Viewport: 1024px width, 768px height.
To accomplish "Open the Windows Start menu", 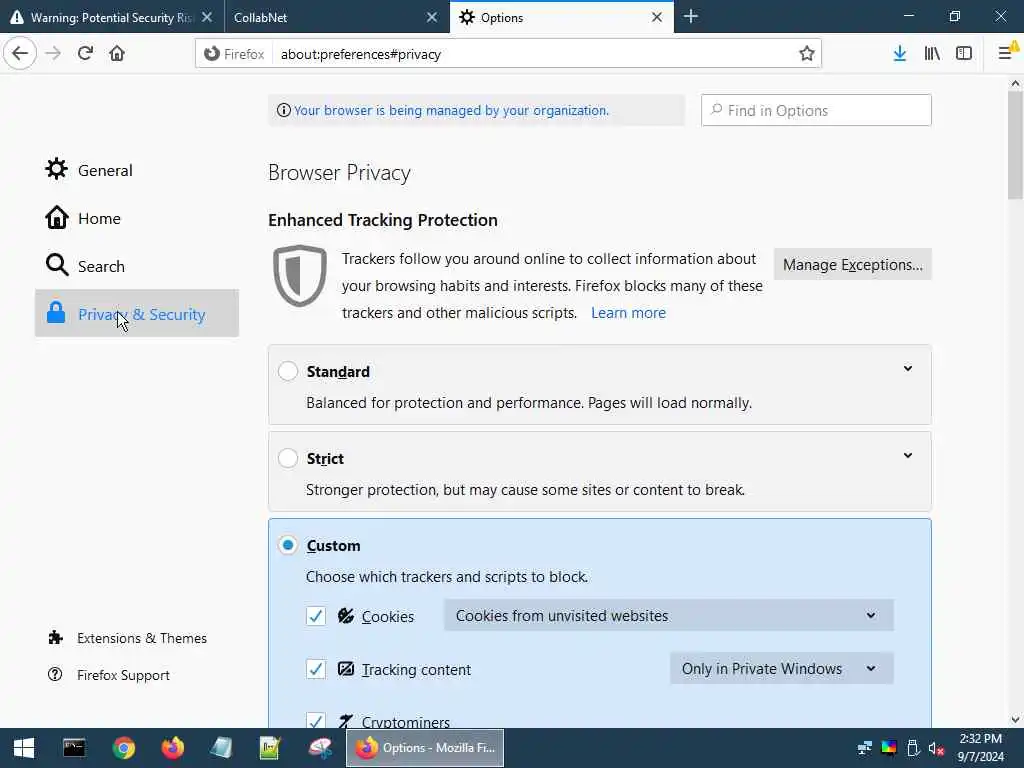I will pyautogui.click(x=24, y=748).
